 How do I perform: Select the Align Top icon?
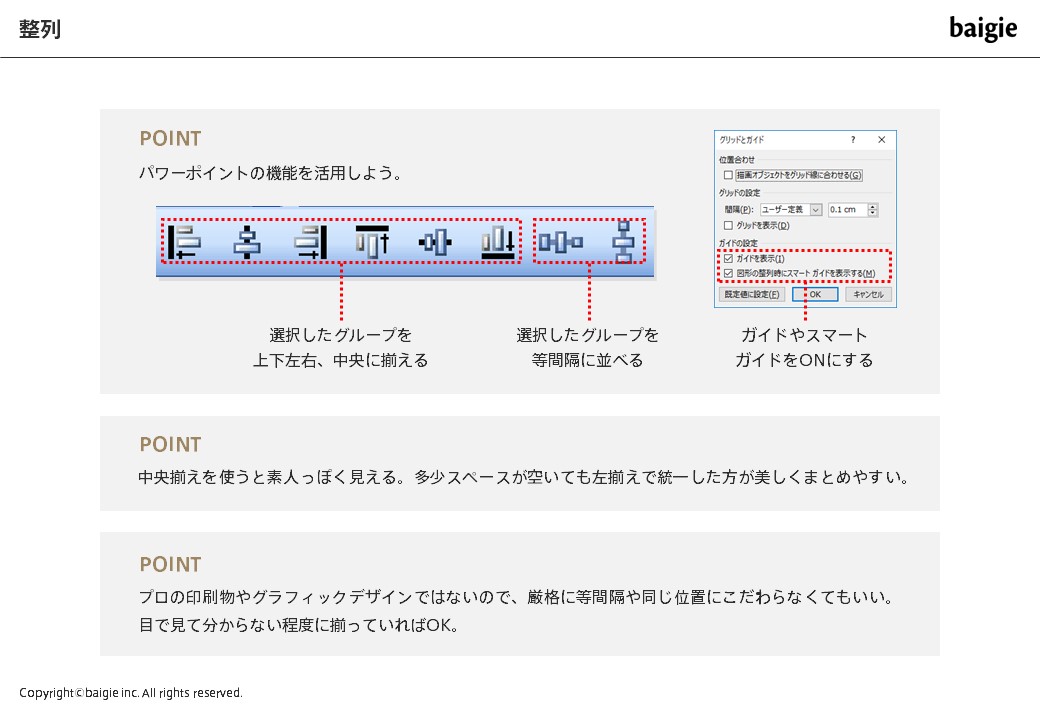tap(372, 242)
